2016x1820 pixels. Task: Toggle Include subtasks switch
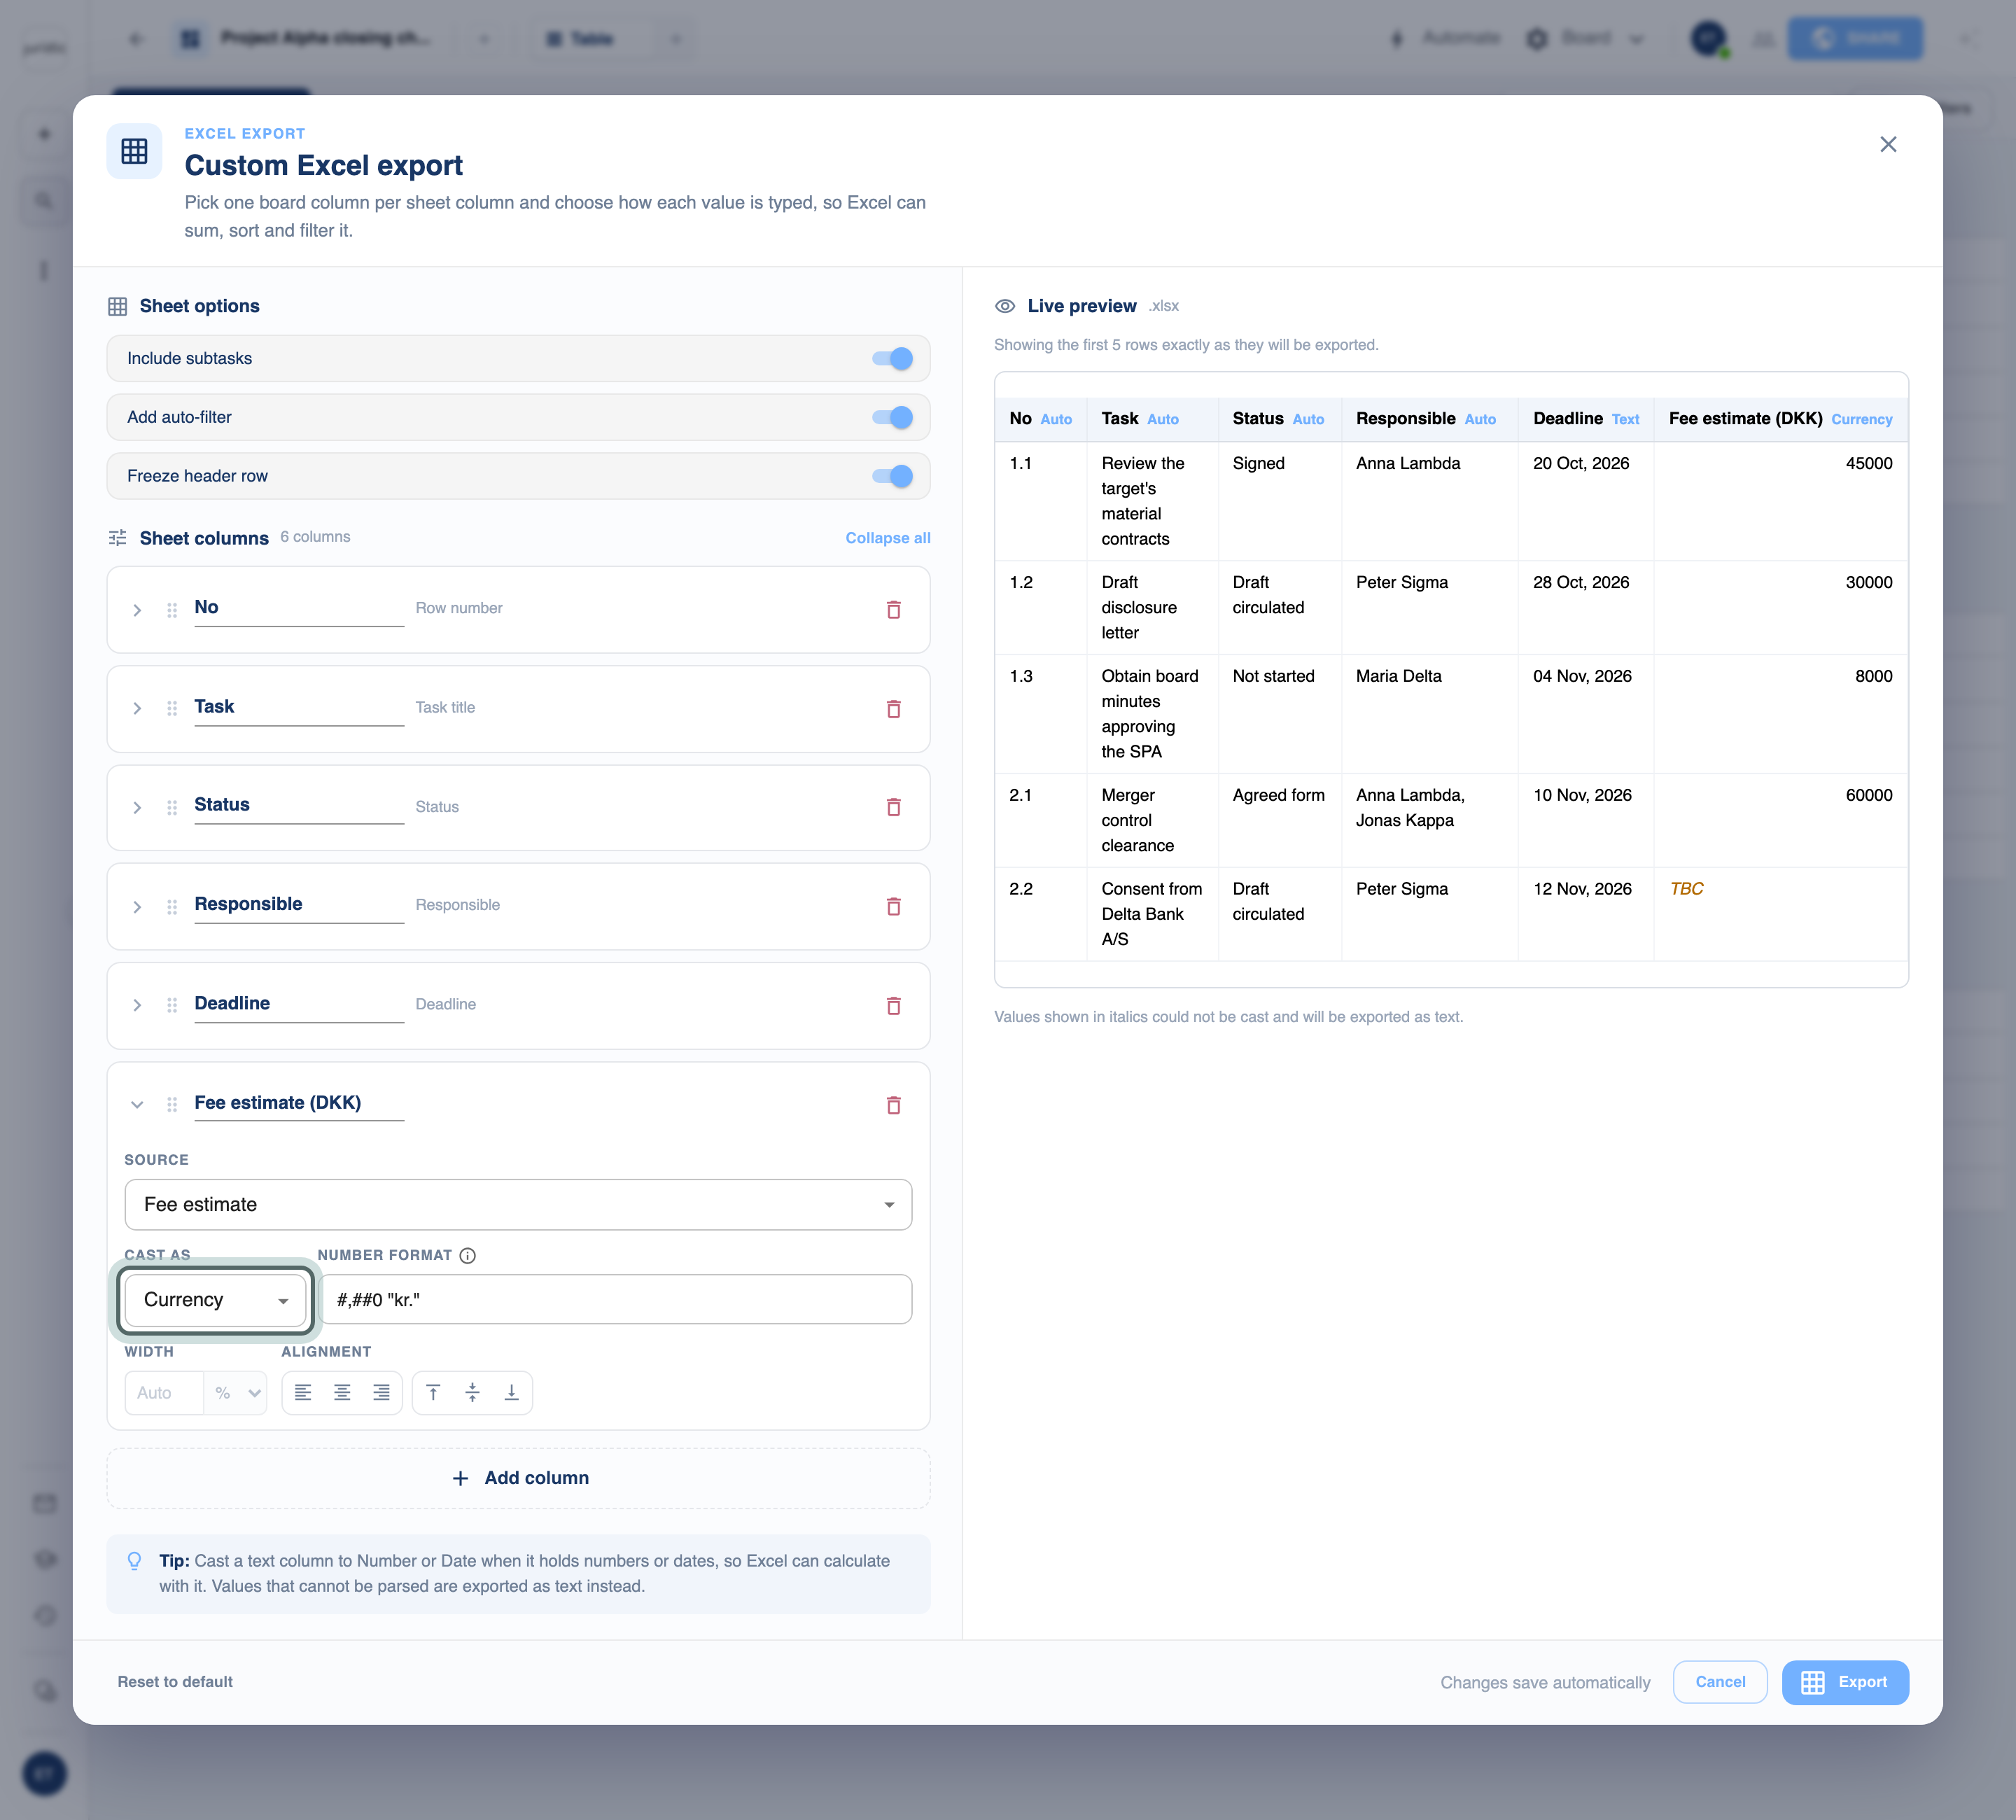[x=892, y=358]
